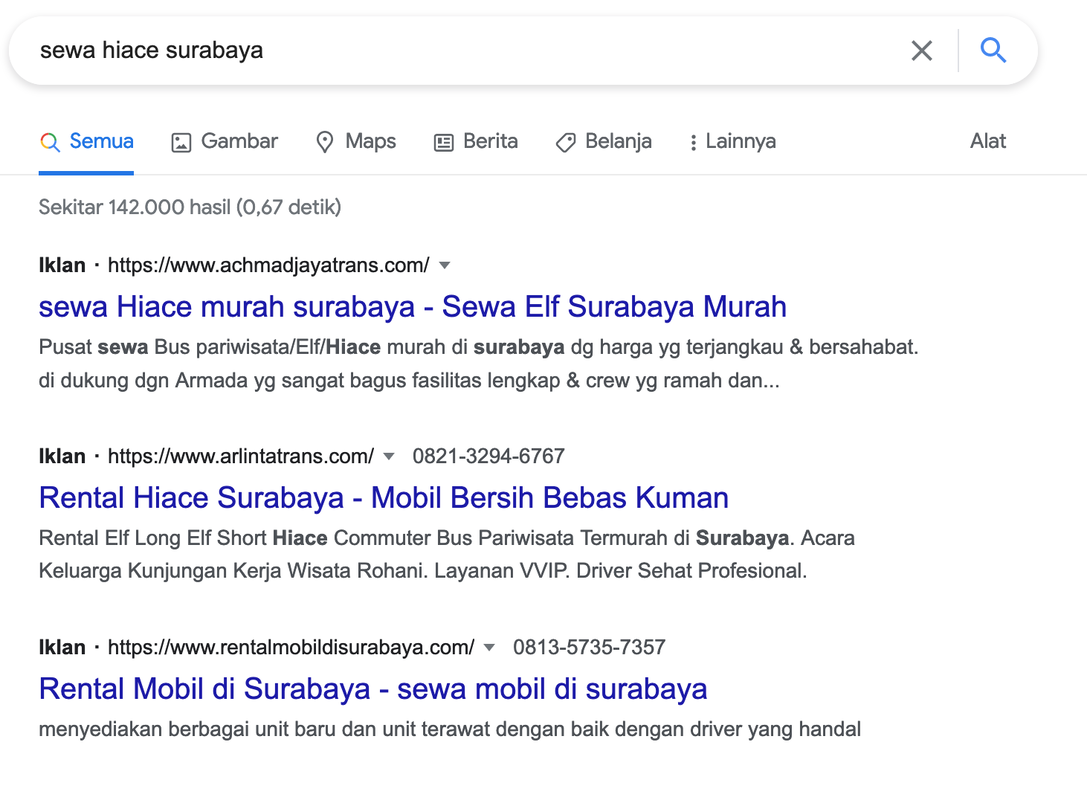Expand dropdown arrow beside achmadjayatrans.com URL
The width and height of the screenshot is (1087, 800).
[445, 266]
